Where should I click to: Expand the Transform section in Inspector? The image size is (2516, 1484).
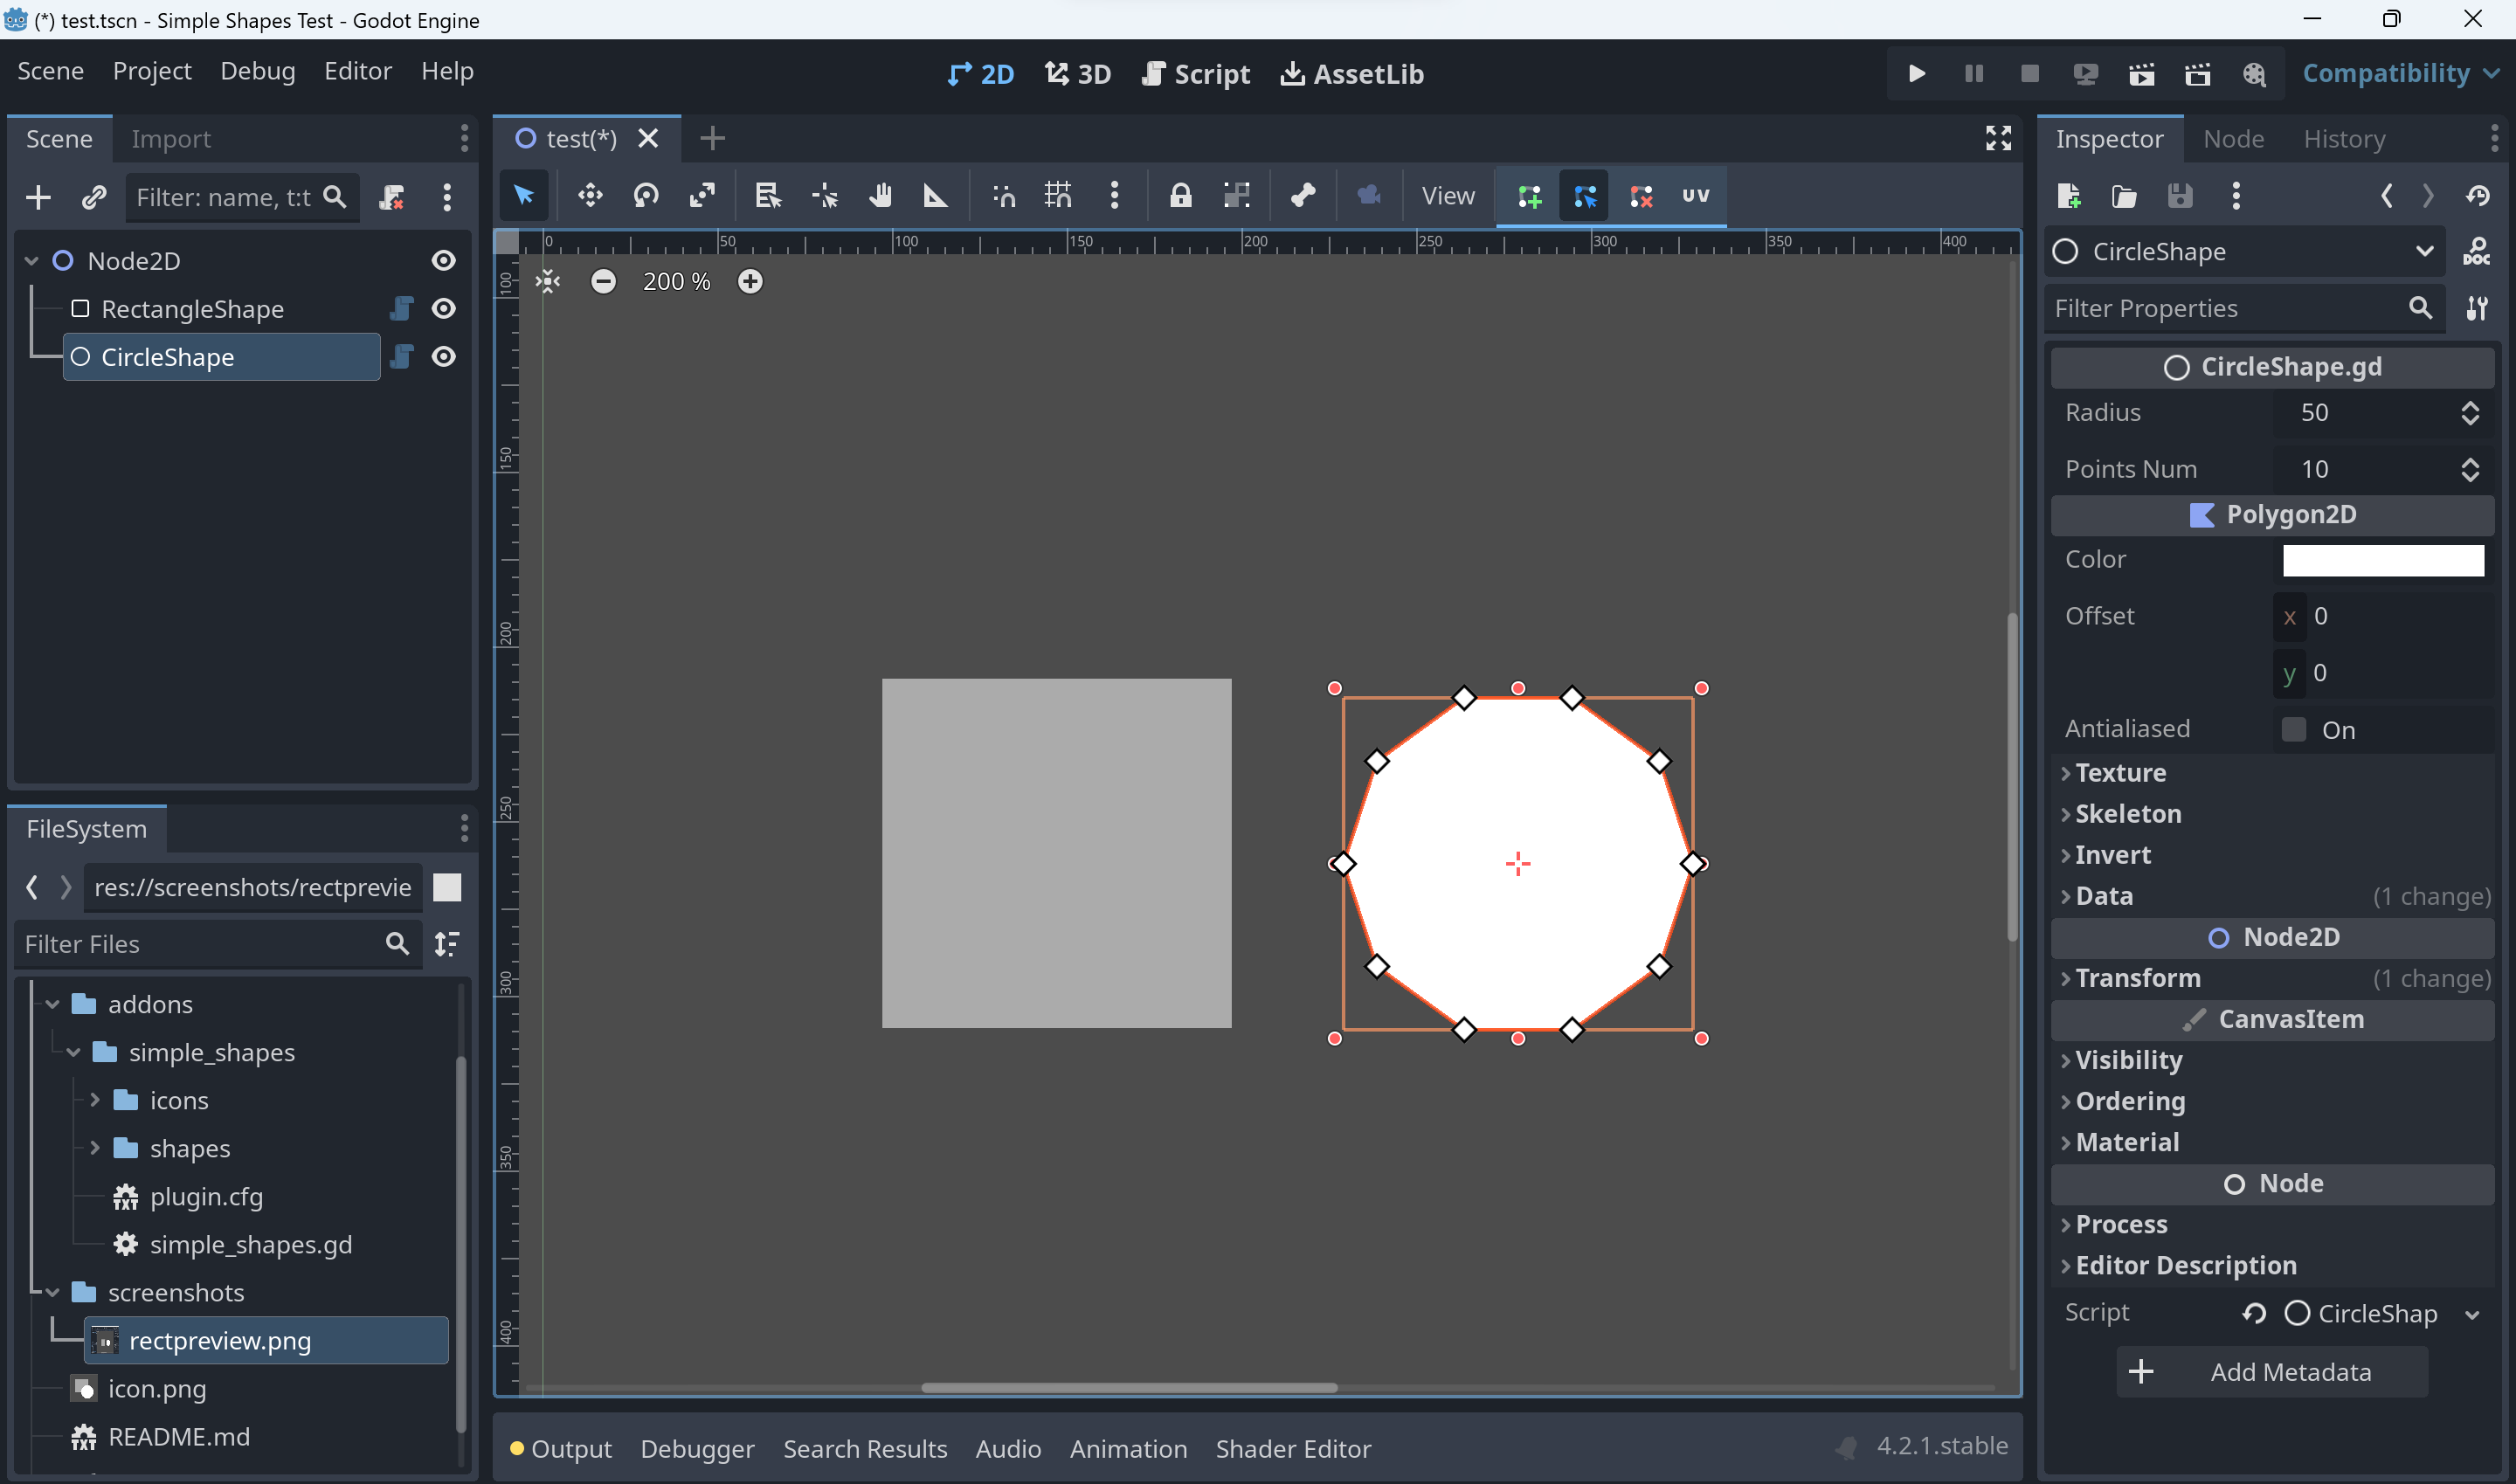point(2137,978)
